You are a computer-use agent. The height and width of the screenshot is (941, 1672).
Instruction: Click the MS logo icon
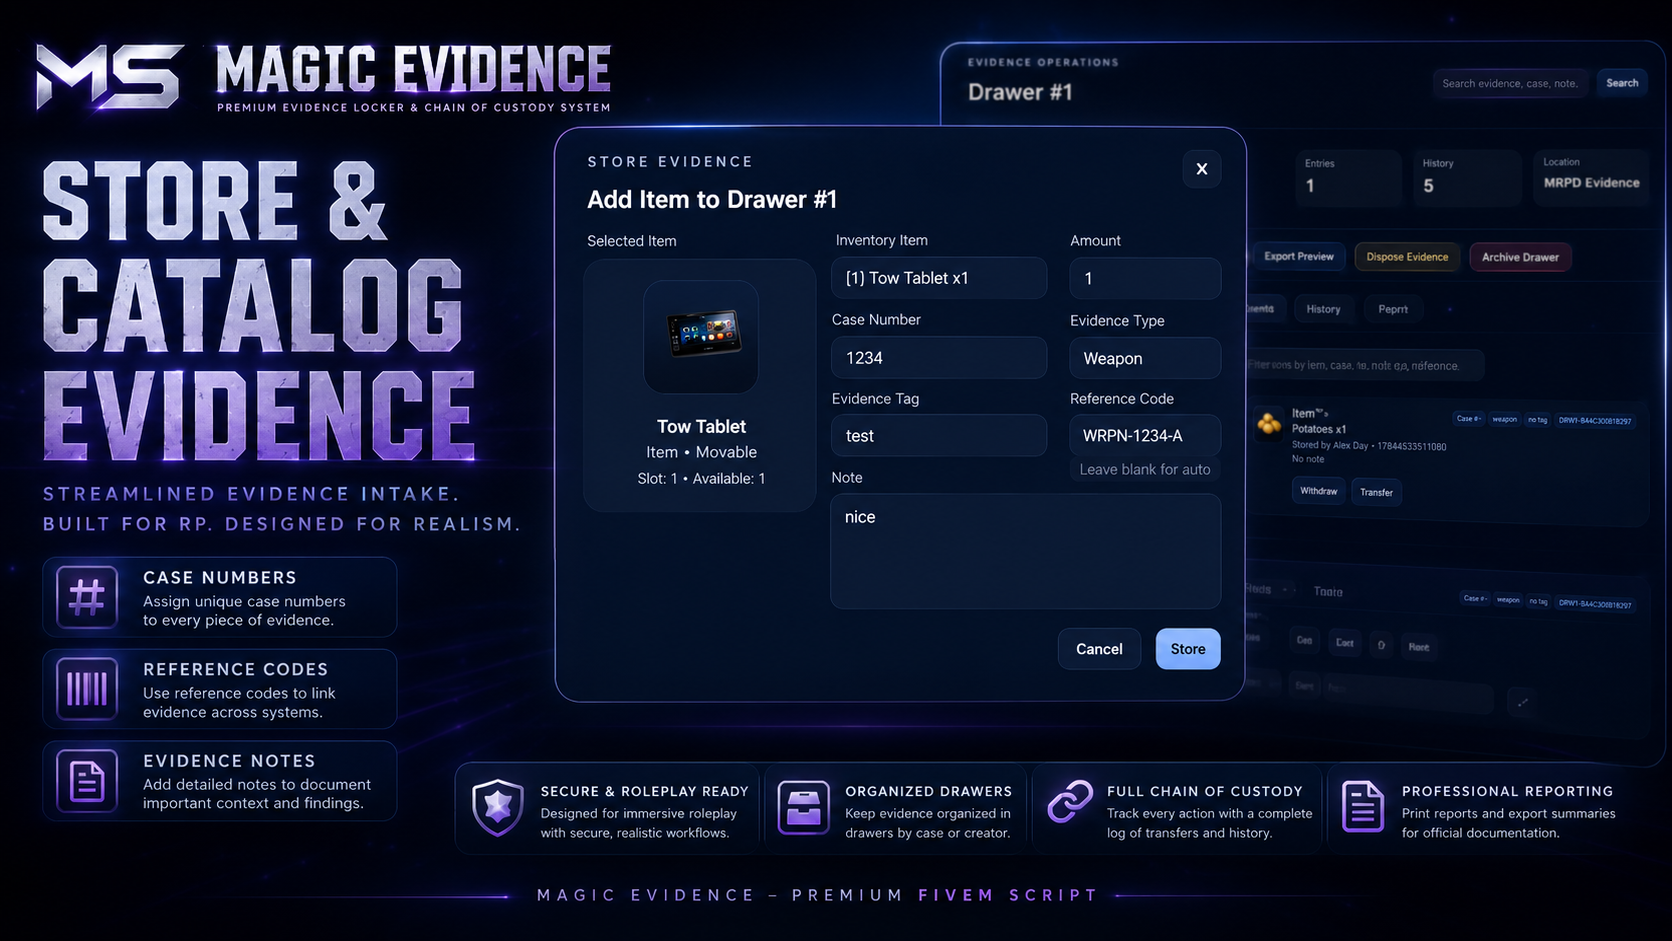pos(110,76)
